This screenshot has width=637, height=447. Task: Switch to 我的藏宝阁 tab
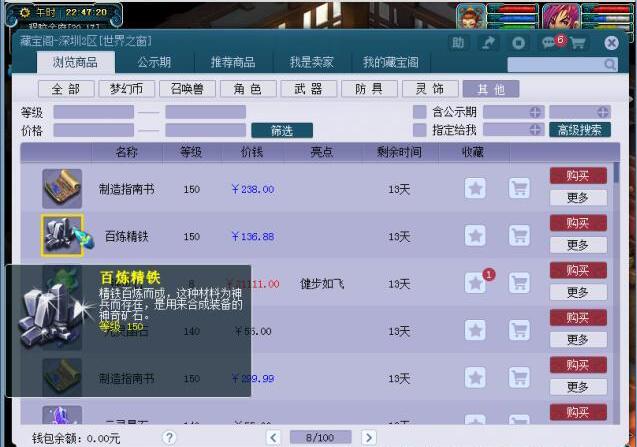(x=390, y=63)
